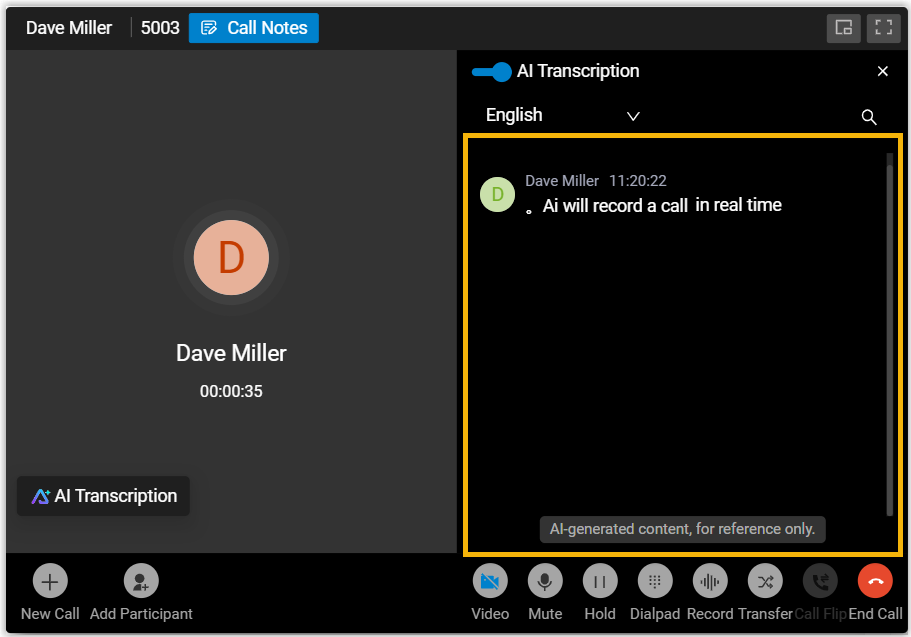This screenshot has height=637, width=911.
Task: Click the End Call button
Action: tap(875, 582)
